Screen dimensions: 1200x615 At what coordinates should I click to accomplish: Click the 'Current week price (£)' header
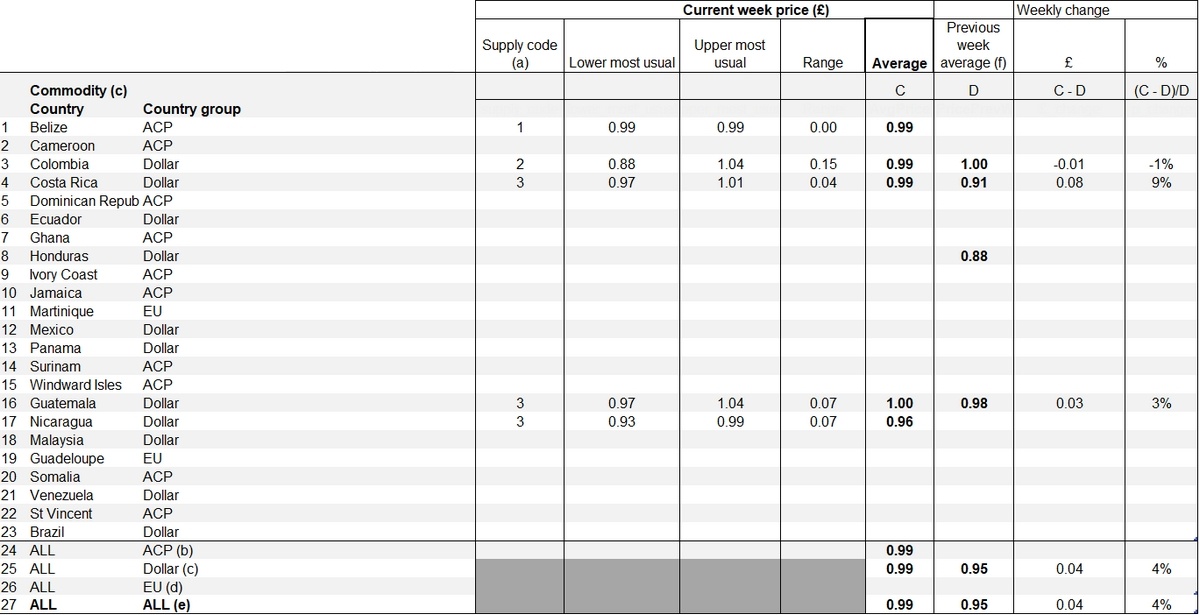coord(755,10)
